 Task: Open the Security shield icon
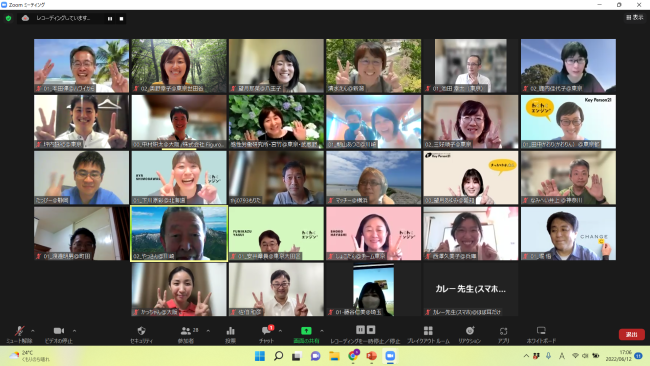141,331
